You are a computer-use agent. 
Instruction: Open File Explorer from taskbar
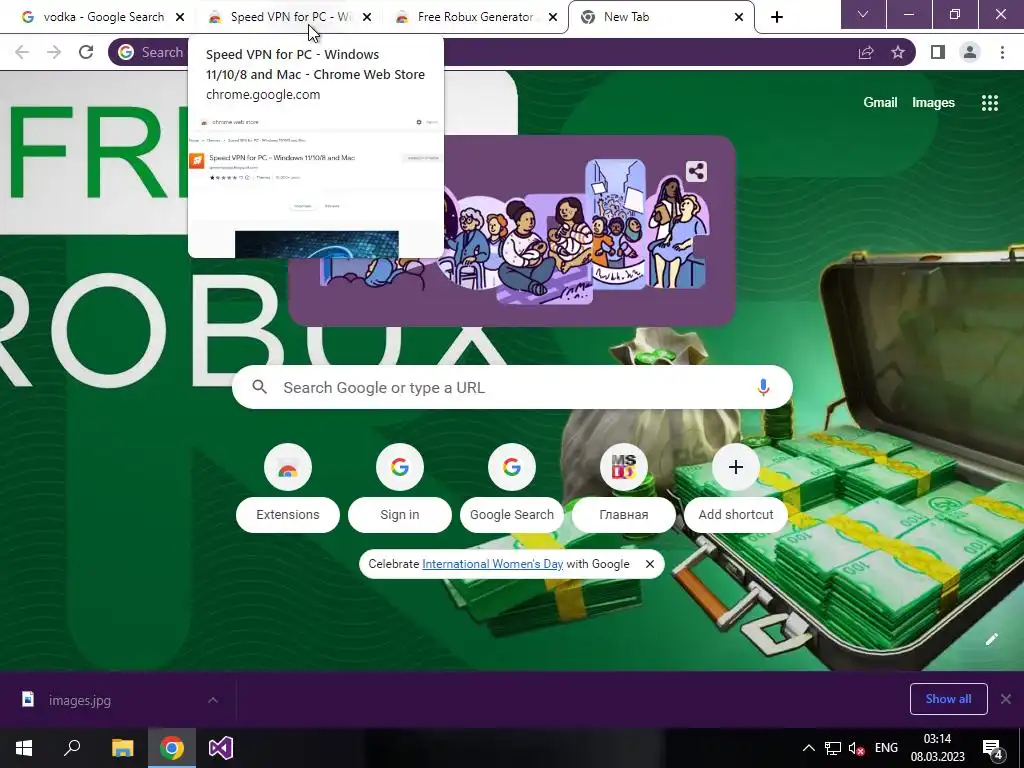tap(122, 748)
